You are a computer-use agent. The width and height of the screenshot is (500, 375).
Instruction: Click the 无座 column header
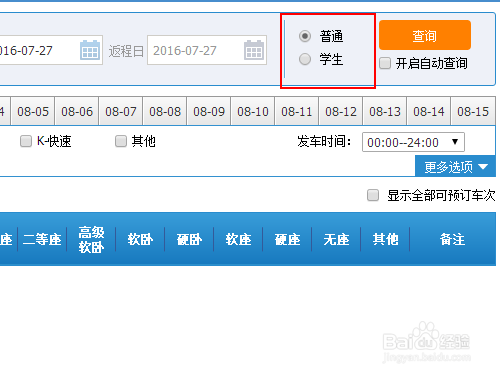tap(336, 239)
